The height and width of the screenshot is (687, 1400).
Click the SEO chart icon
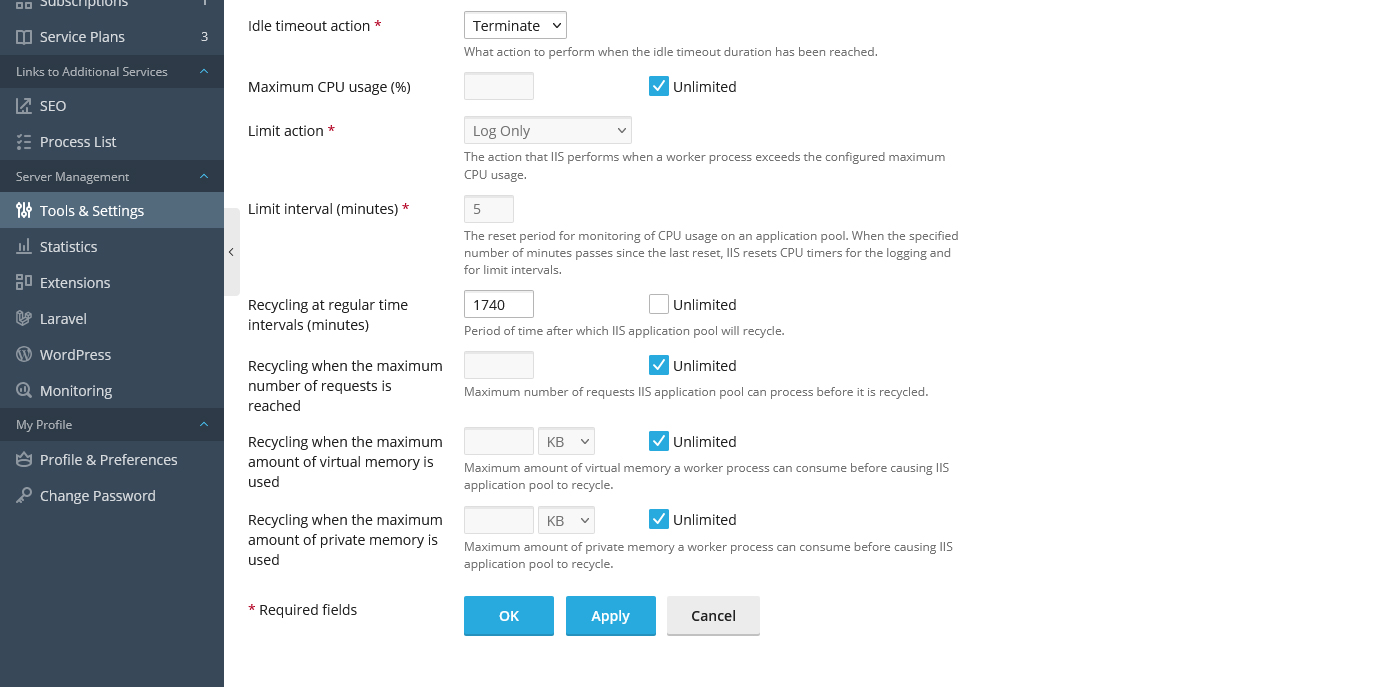[24, 106]
